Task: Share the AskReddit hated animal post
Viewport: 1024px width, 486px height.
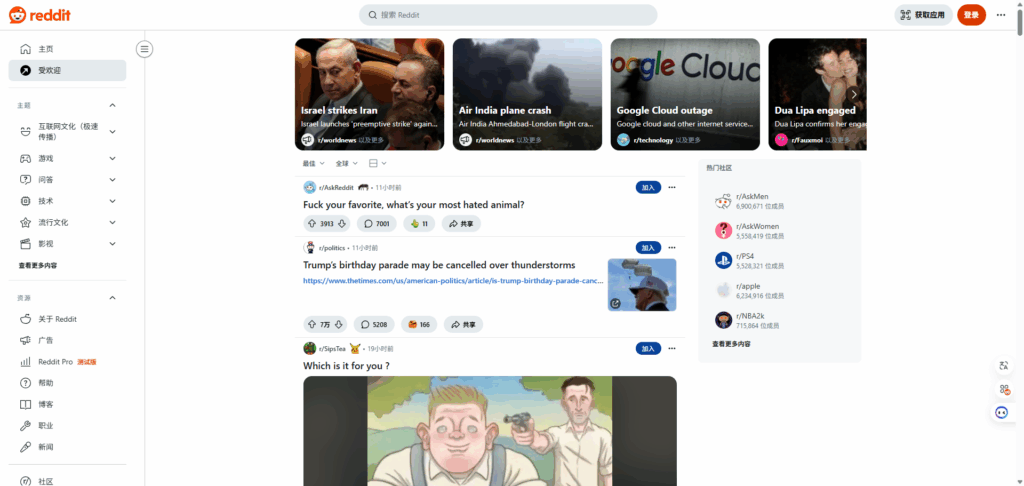Action: (461, 223)
